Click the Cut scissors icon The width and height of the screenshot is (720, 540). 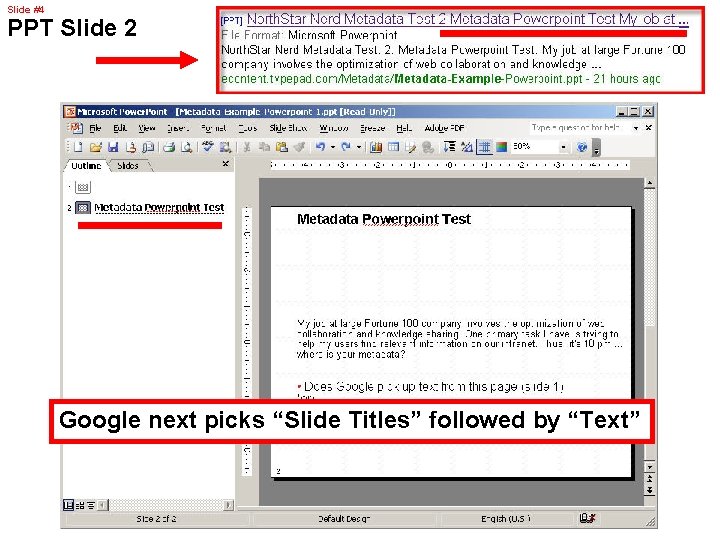247,147
